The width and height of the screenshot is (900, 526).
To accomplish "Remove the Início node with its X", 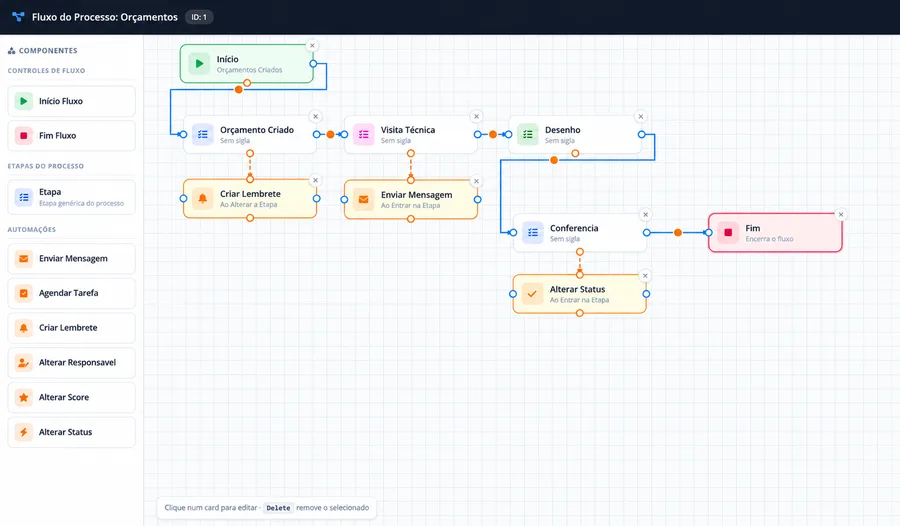I will coord(312,45).
